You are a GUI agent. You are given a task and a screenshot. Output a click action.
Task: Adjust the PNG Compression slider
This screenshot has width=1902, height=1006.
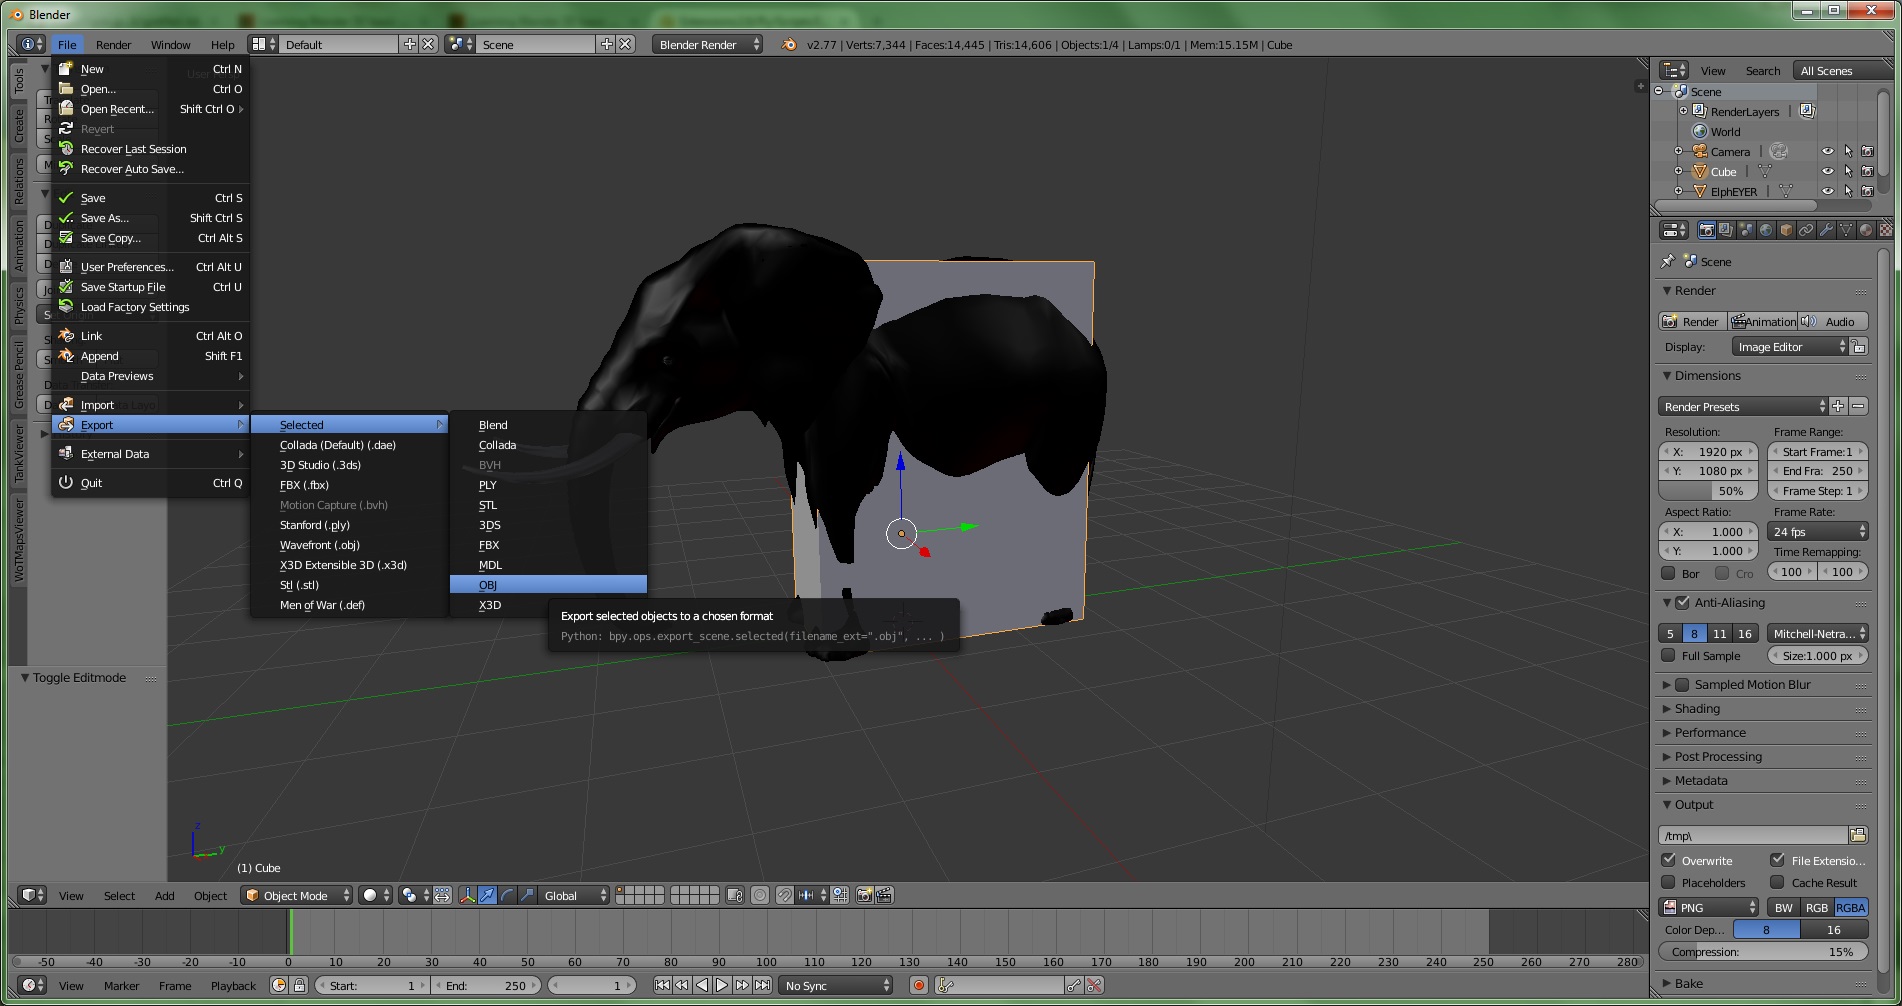coord(1763,951)
